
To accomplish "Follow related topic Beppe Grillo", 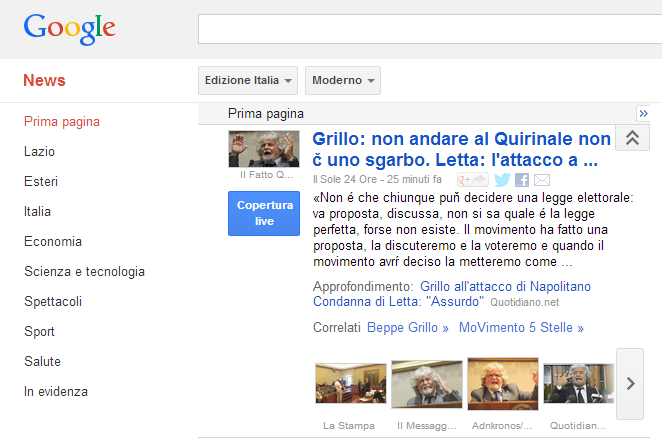I will coord(407,328).
